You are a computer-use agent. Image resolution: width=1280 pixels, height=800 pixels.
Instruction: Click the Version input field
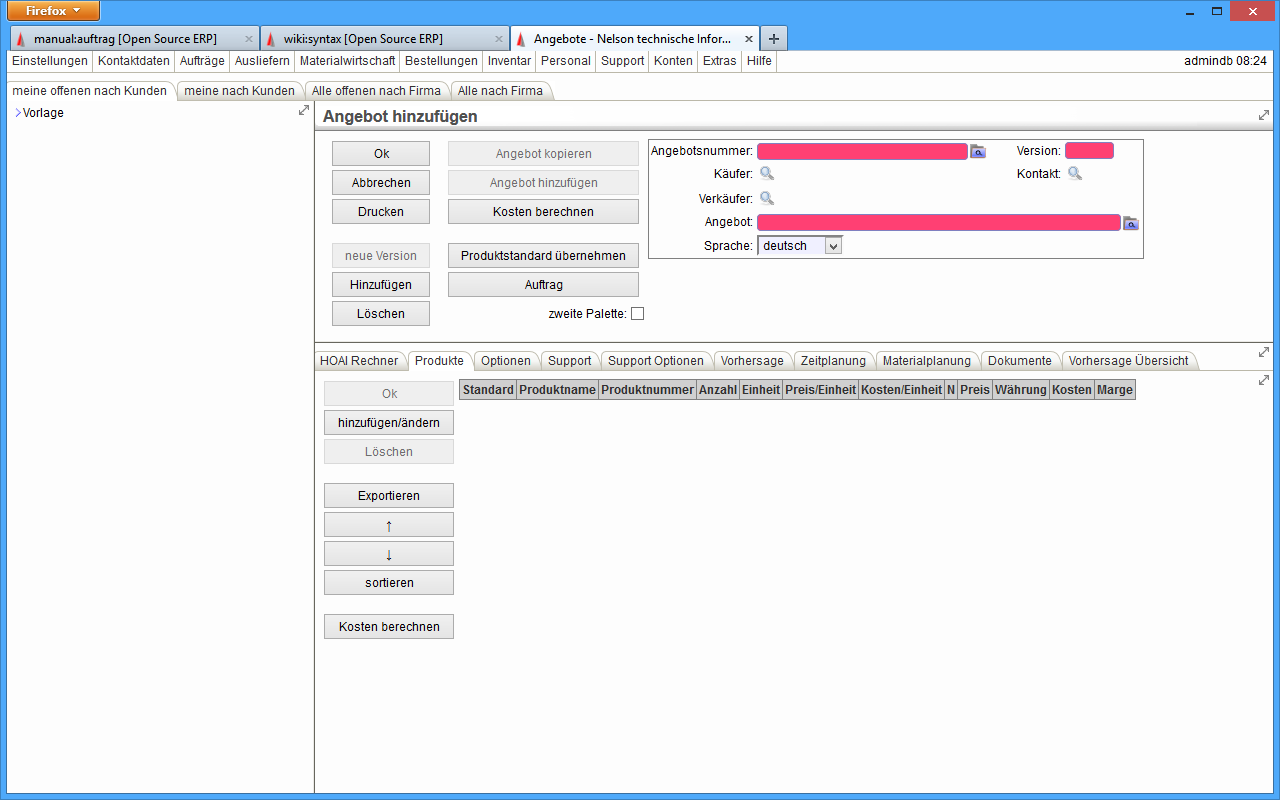1089,151
